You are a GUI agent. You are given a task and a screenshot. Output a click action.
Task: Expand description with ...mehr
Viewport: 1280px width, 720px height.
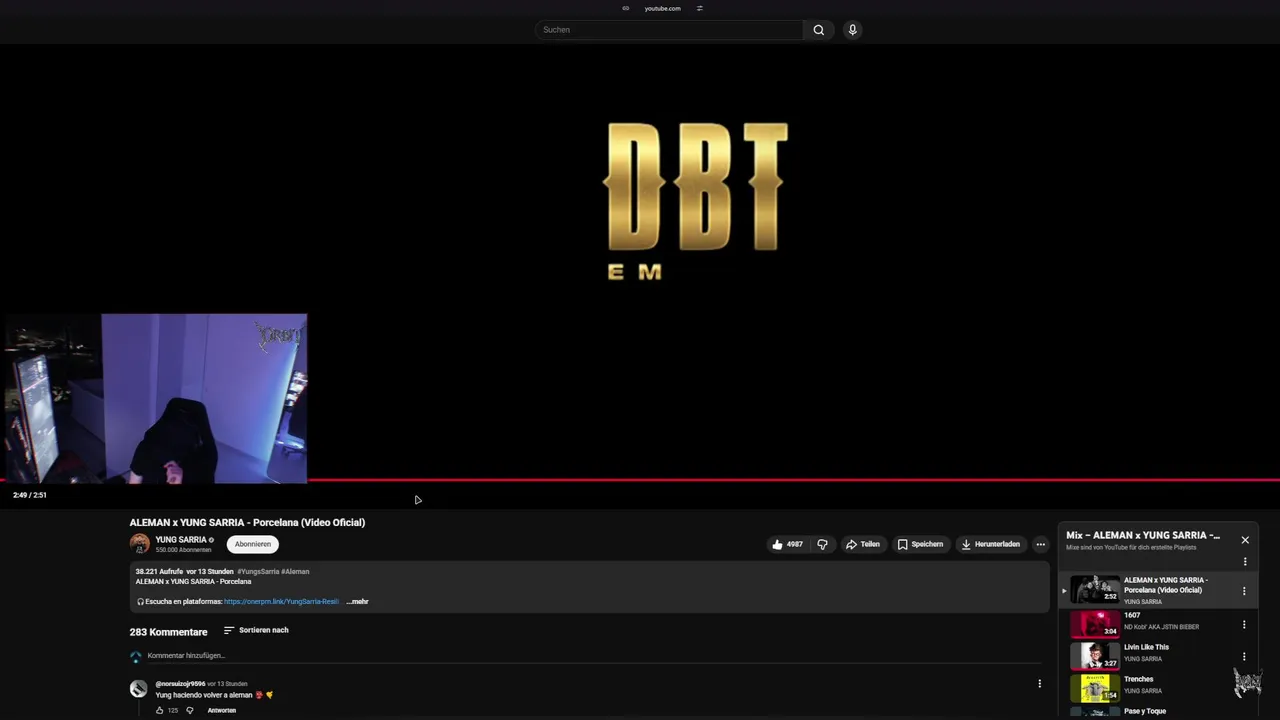[x=357, y=602]
